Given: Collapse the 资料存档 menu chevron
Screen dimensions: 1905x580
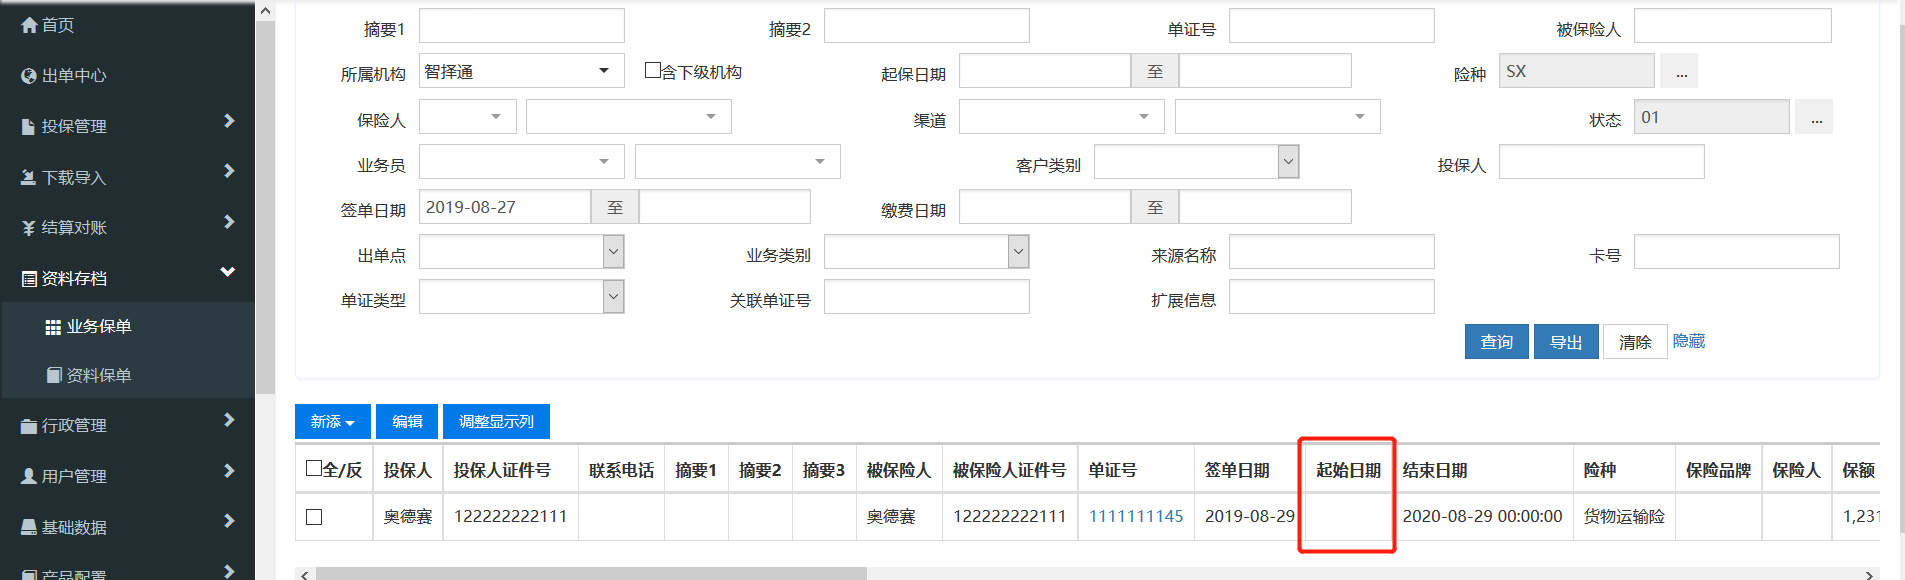Looking at the screenshot, I should click(x=228, y=272).
